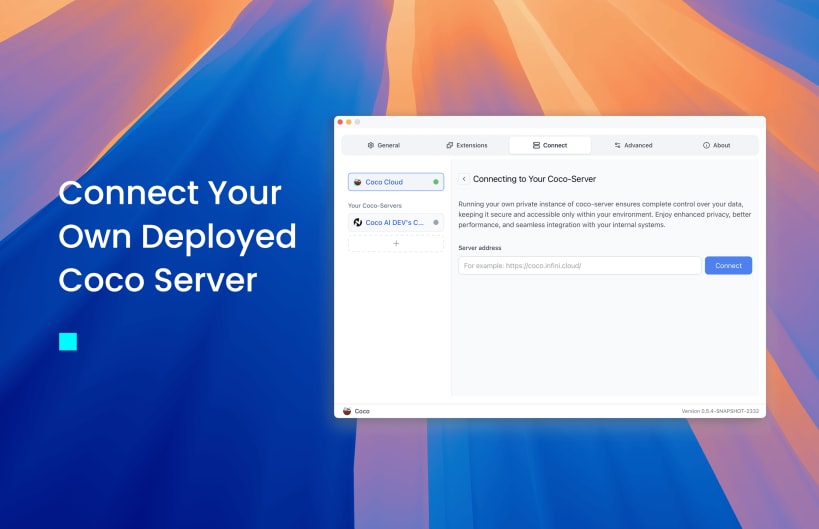Click the Coco logo in the footer
The height and width of the screenshot is (529, 819).
point(347,411)
